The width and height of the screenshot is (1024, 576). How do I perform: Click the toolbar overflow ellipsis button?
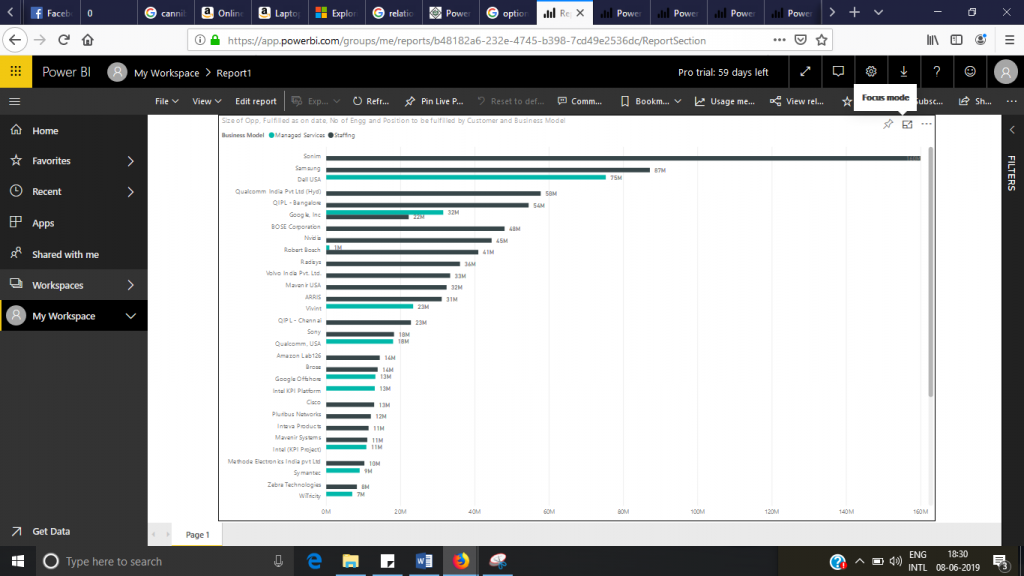coord(1011,101)
